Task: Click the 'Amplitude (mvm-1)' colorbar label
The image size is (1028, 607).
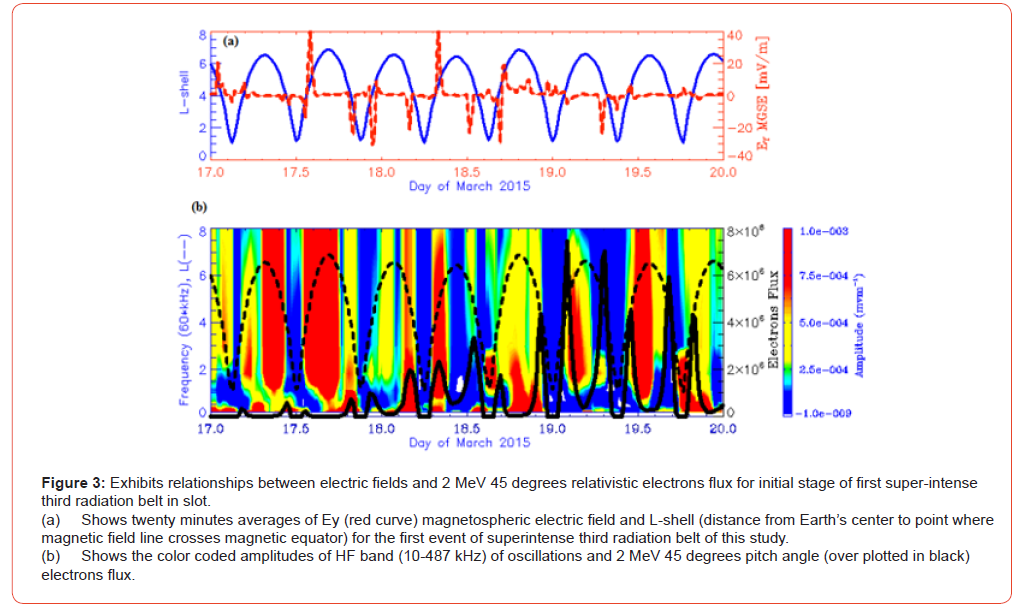Action: pos(860,325)
